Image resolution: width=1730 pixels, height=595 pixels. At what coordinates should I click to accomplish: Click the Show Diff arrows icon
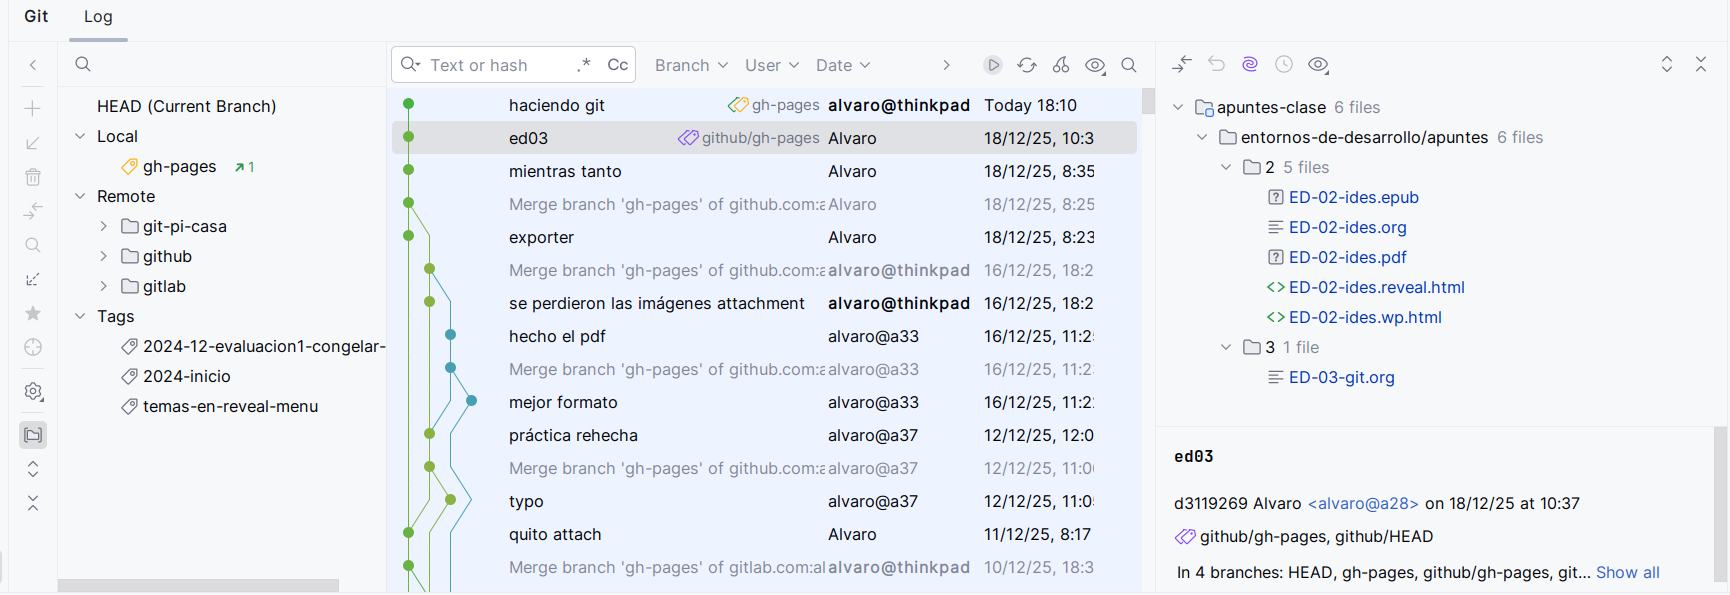[1182, 64]
